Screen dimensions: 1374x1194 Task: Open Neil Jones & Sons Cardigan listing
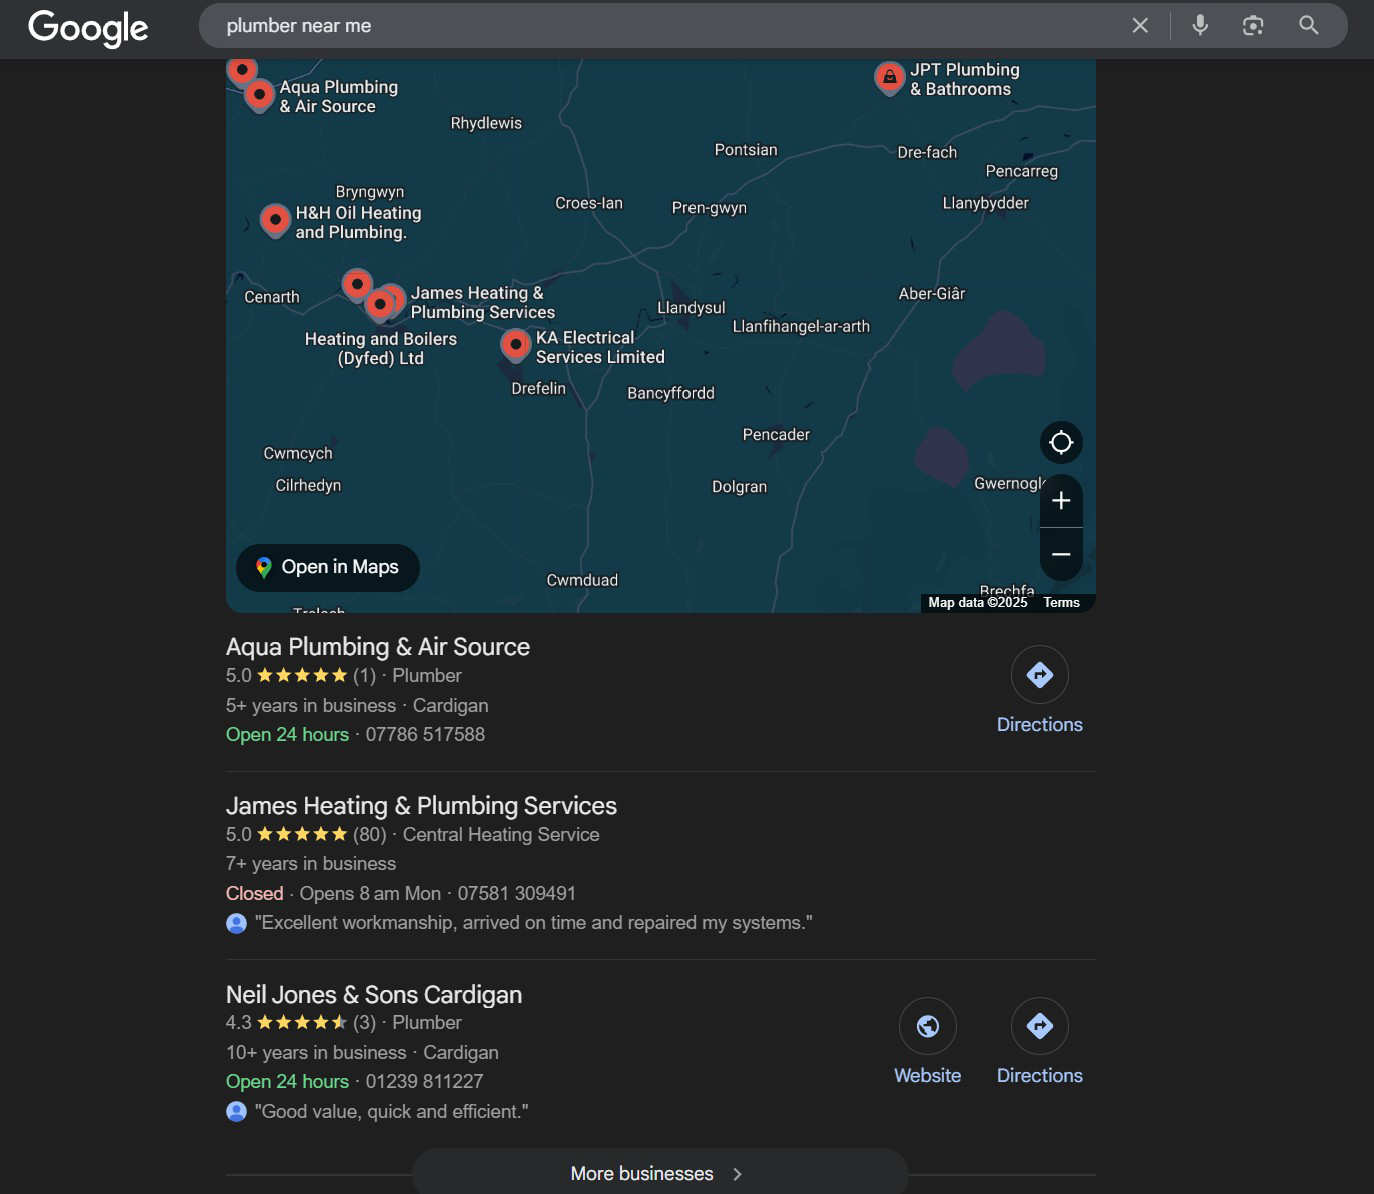[374, 995]
